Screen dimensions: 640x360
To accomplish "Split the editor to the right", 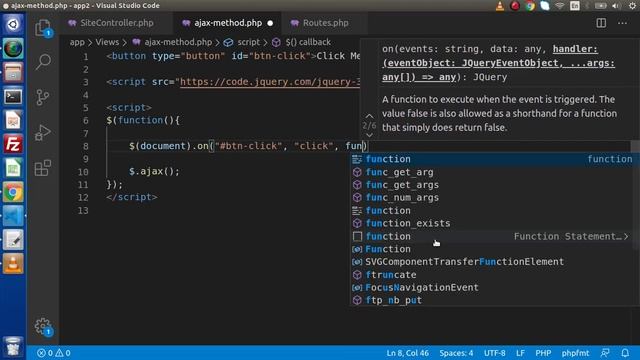I will click(601, 23).
